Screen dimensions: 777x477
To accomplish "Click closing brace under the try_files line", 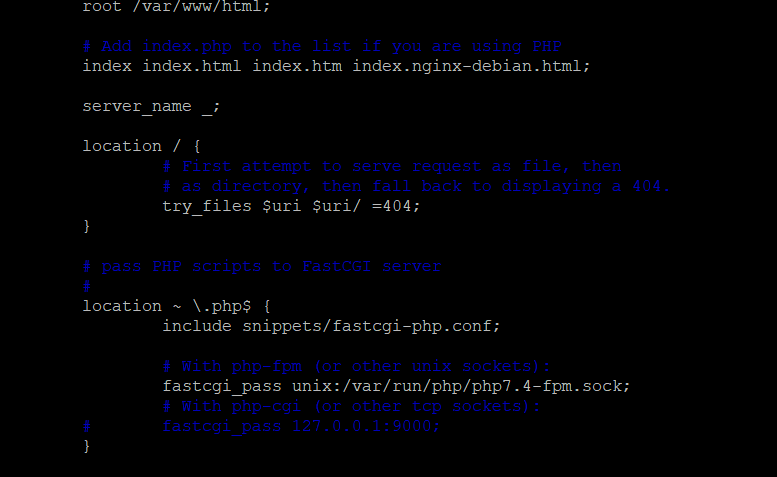I will tap(87, 226).
